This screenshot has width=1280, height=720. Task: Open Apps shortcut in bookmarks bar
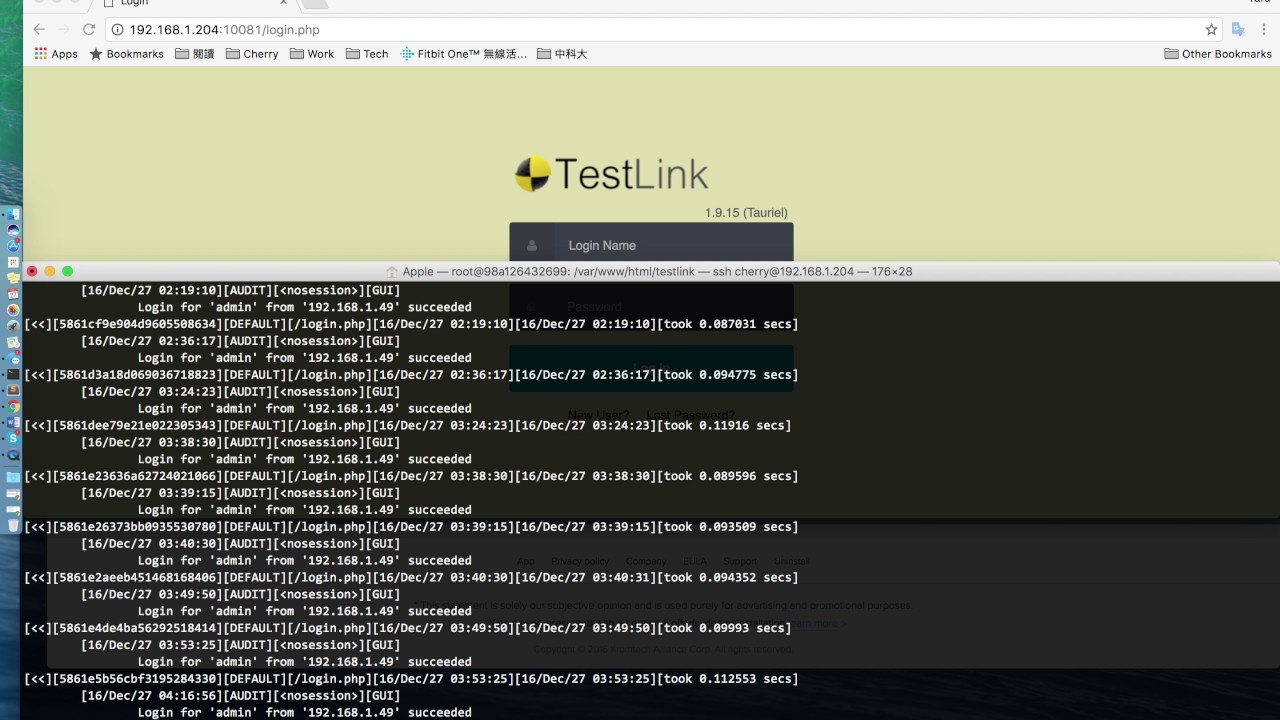click(56, 54)
